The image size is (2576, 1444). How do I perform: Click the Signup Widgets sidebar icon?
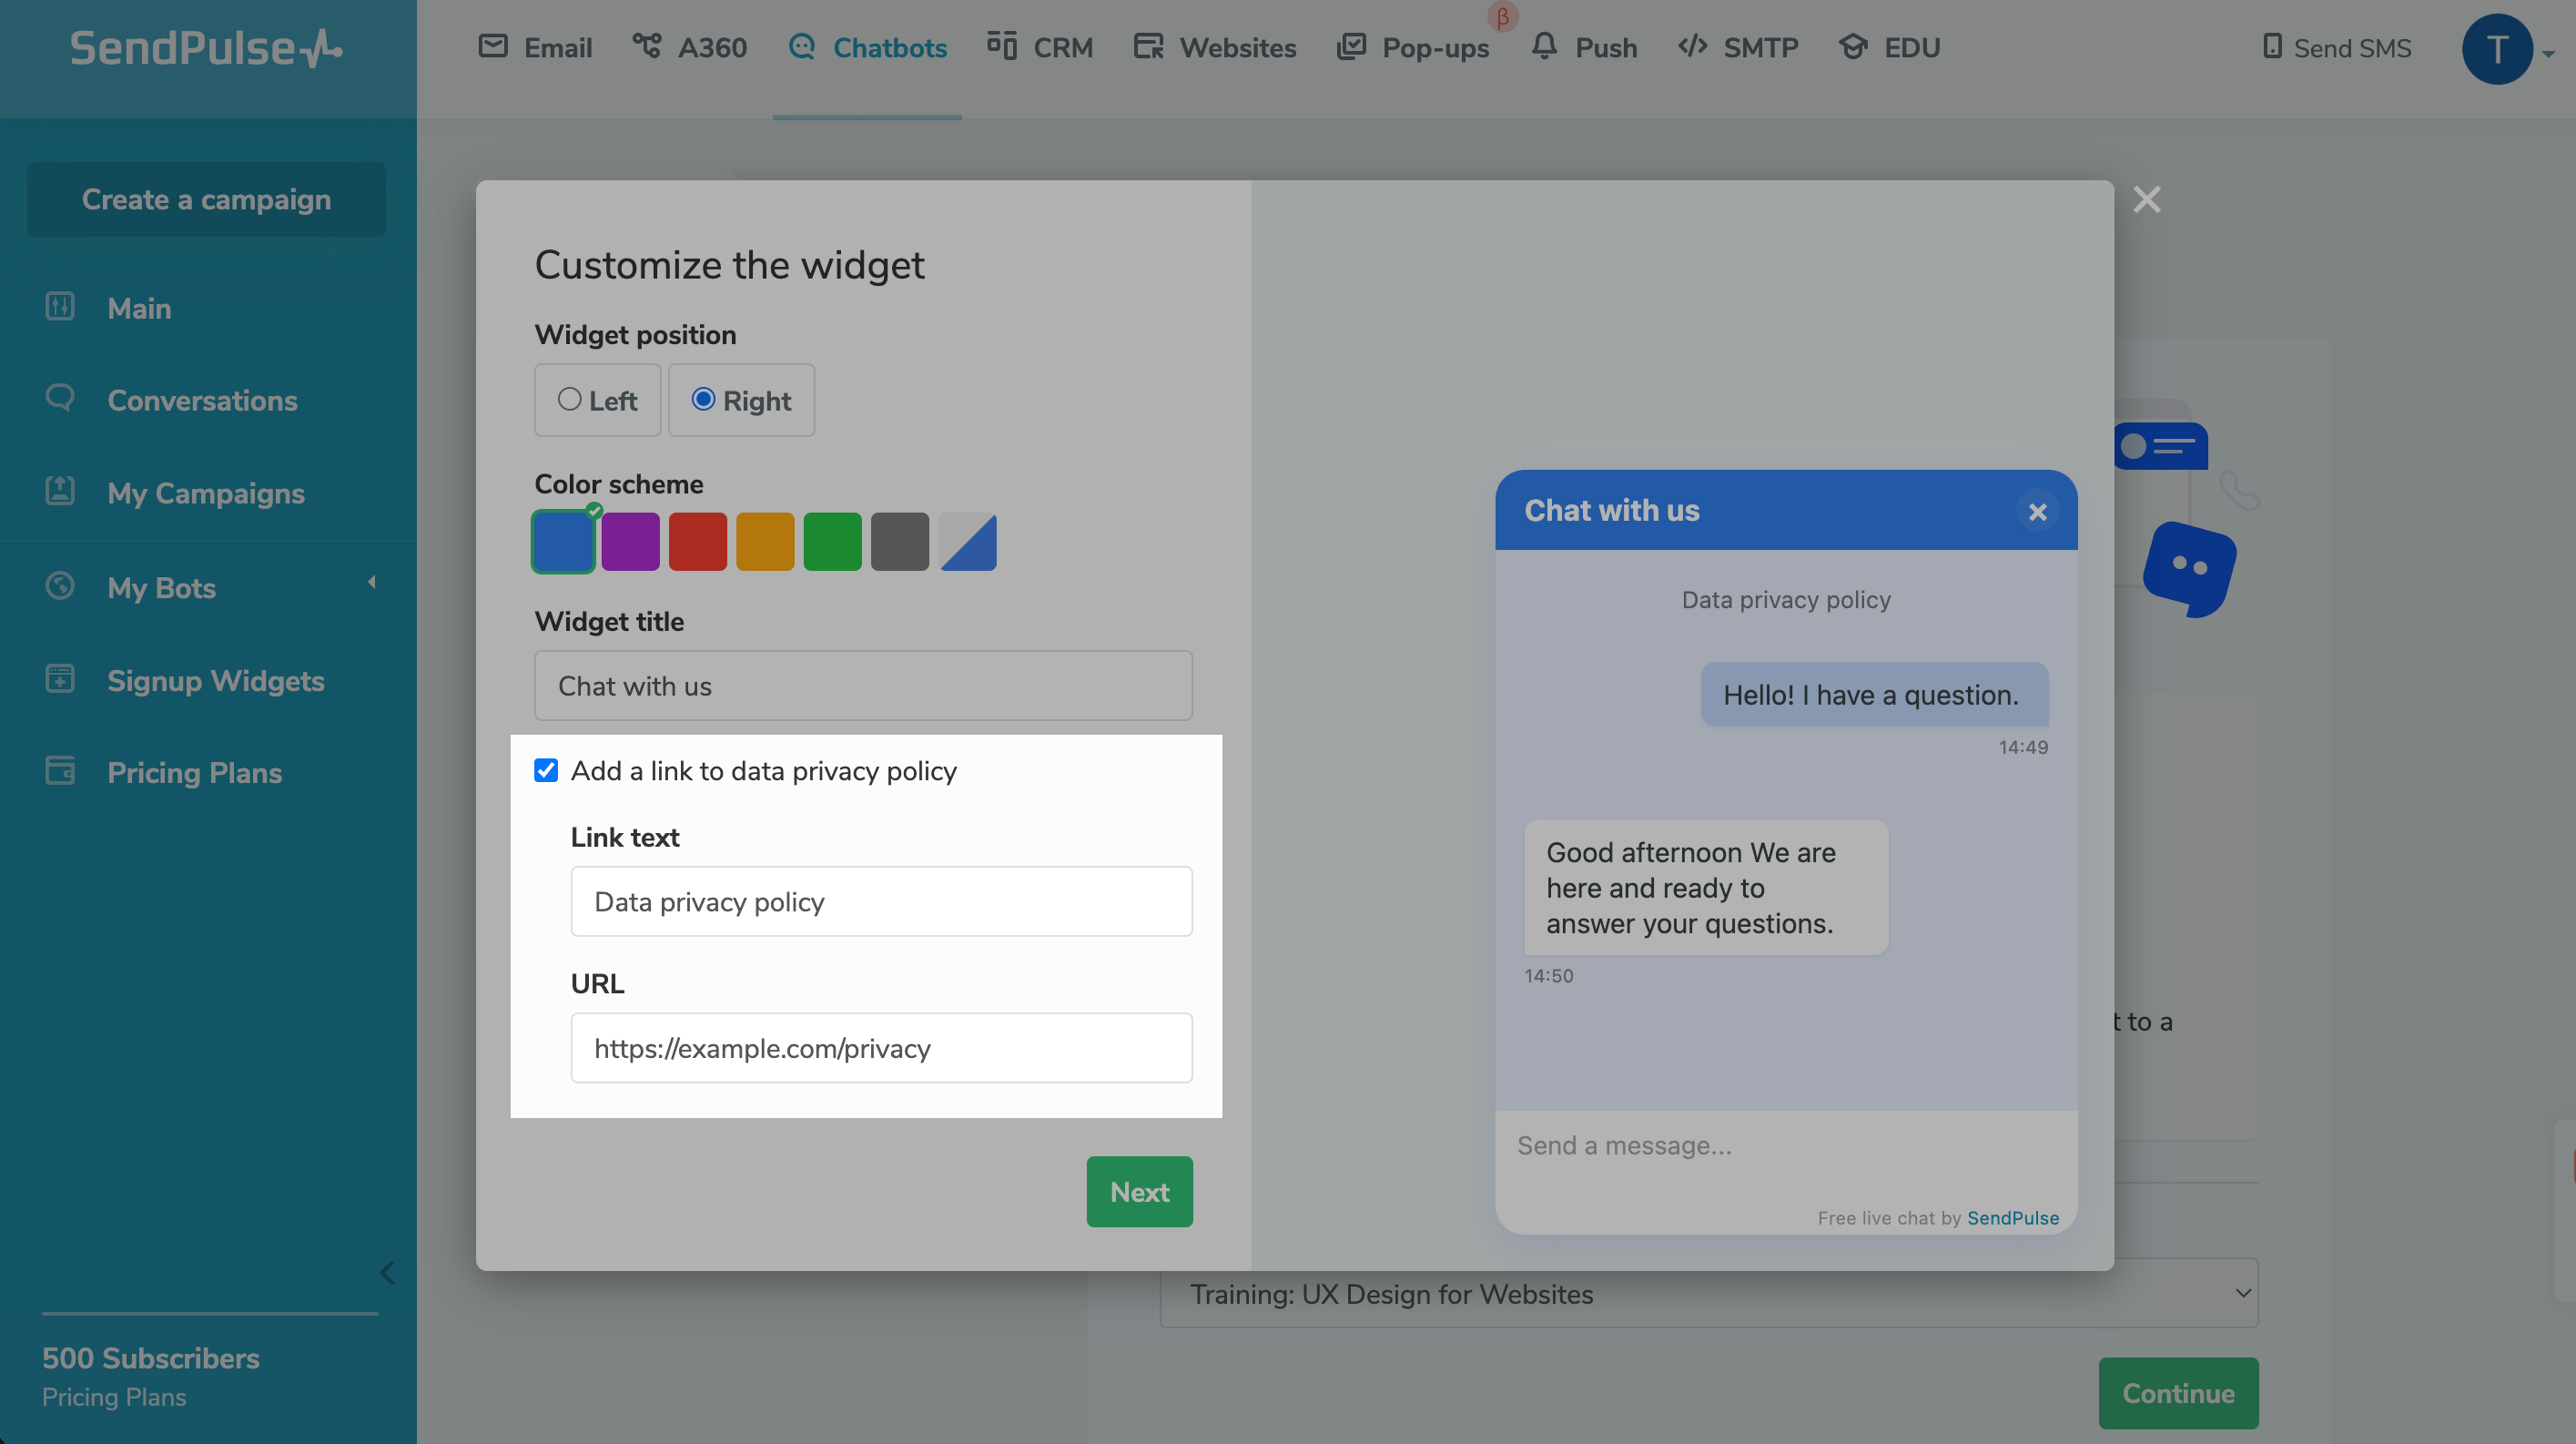pyautogui.click(x=60, y=679)
